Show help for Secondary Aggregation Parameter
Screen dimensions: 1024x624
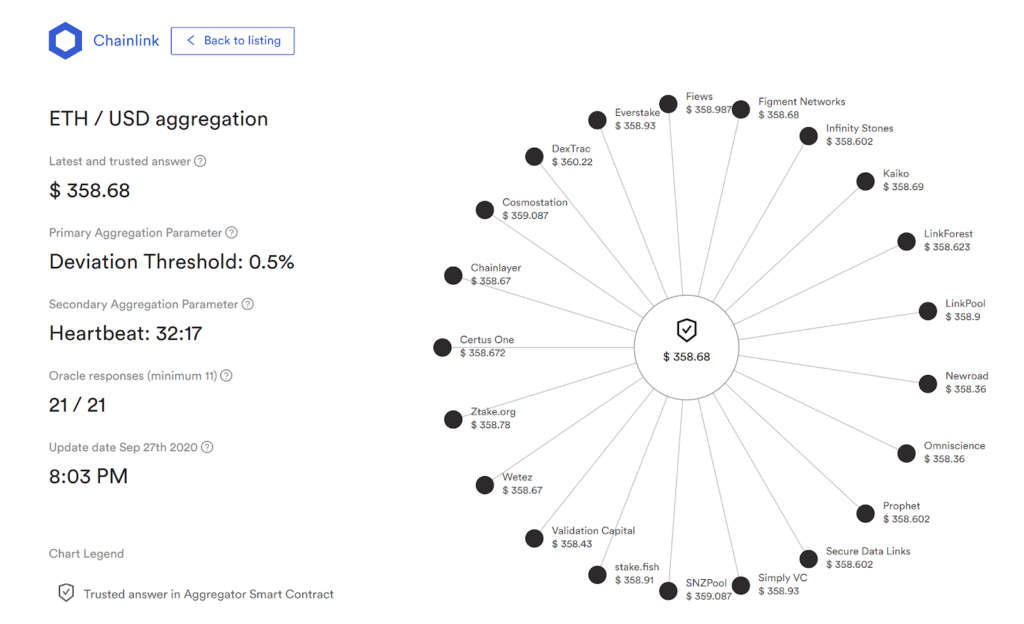(248, 304)
